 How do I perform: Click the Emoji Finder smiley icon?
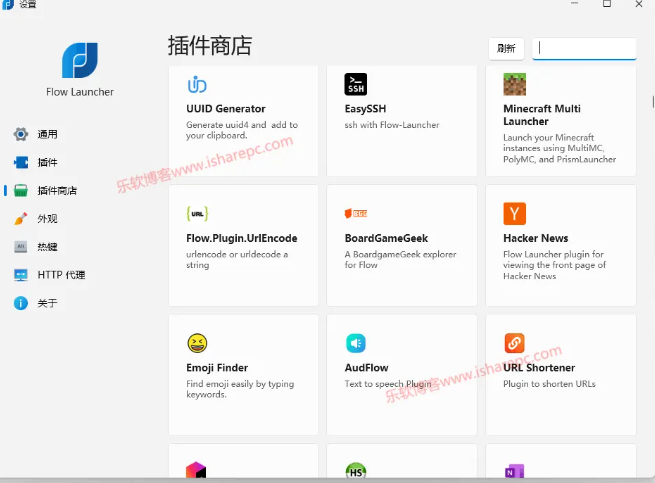point(197,343)
